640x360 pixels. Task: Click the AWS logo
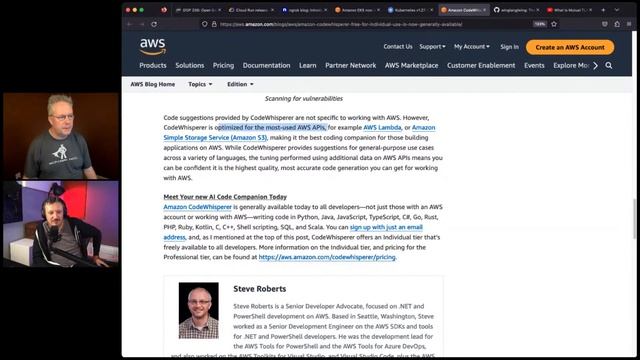click(x=153, y=47)
